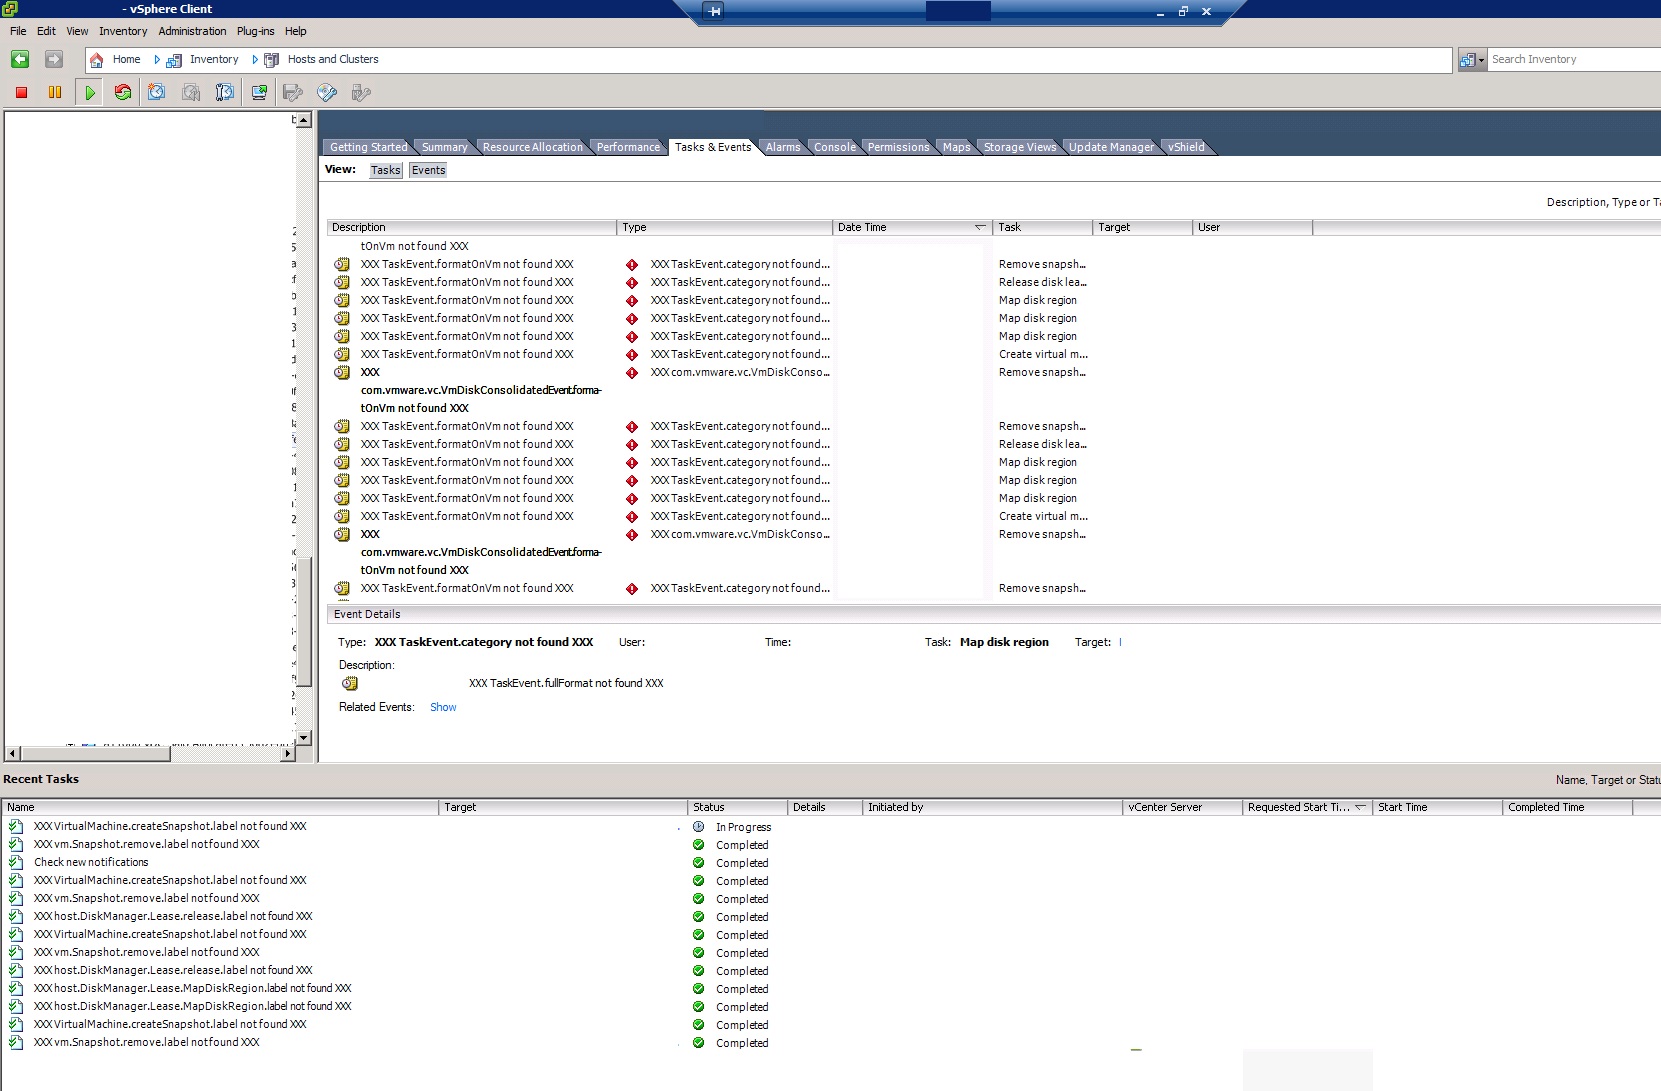
Task: Open the File menu
Action: coord(18,31)
